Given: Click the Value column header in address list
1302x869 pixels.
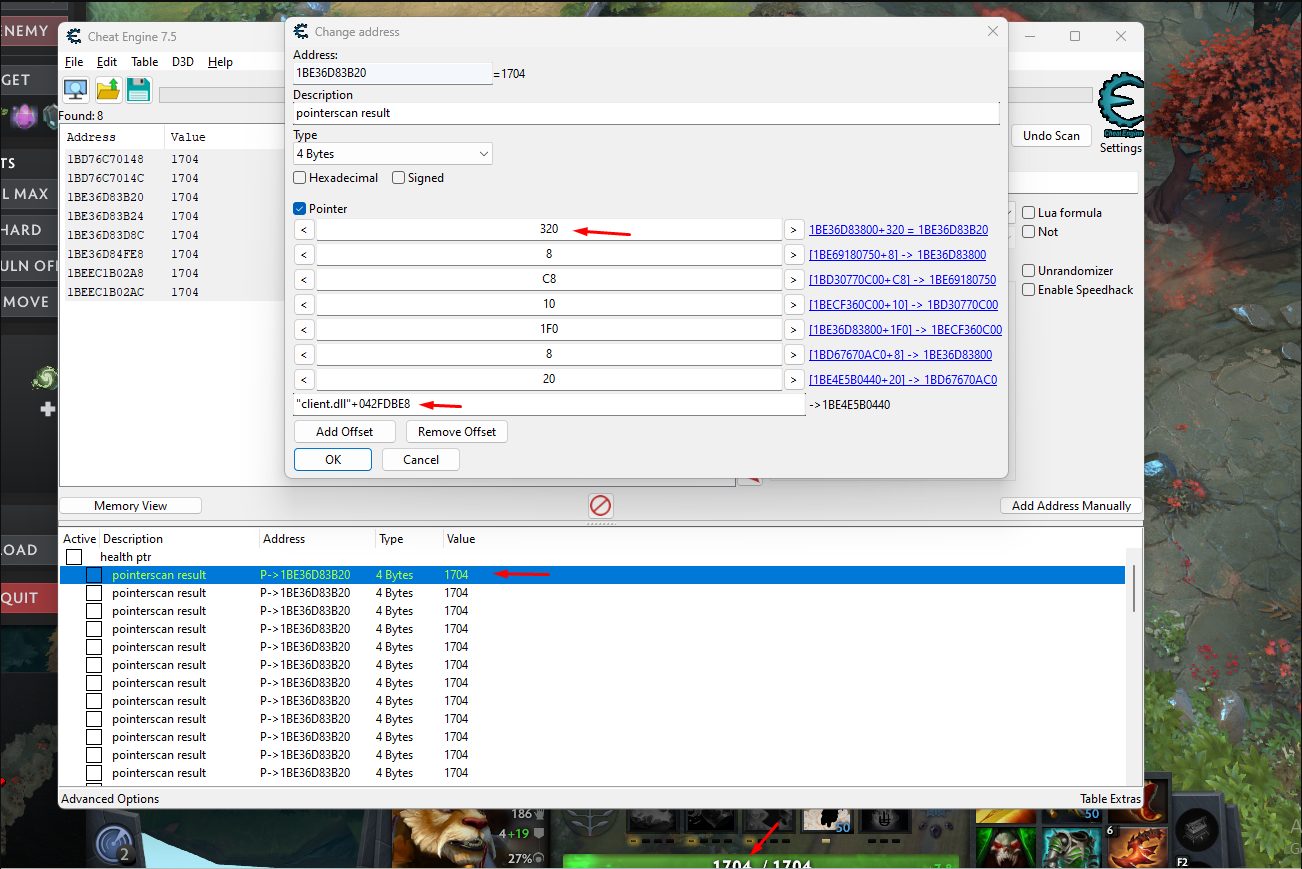Looking at the screenshot, I should 461,539.
